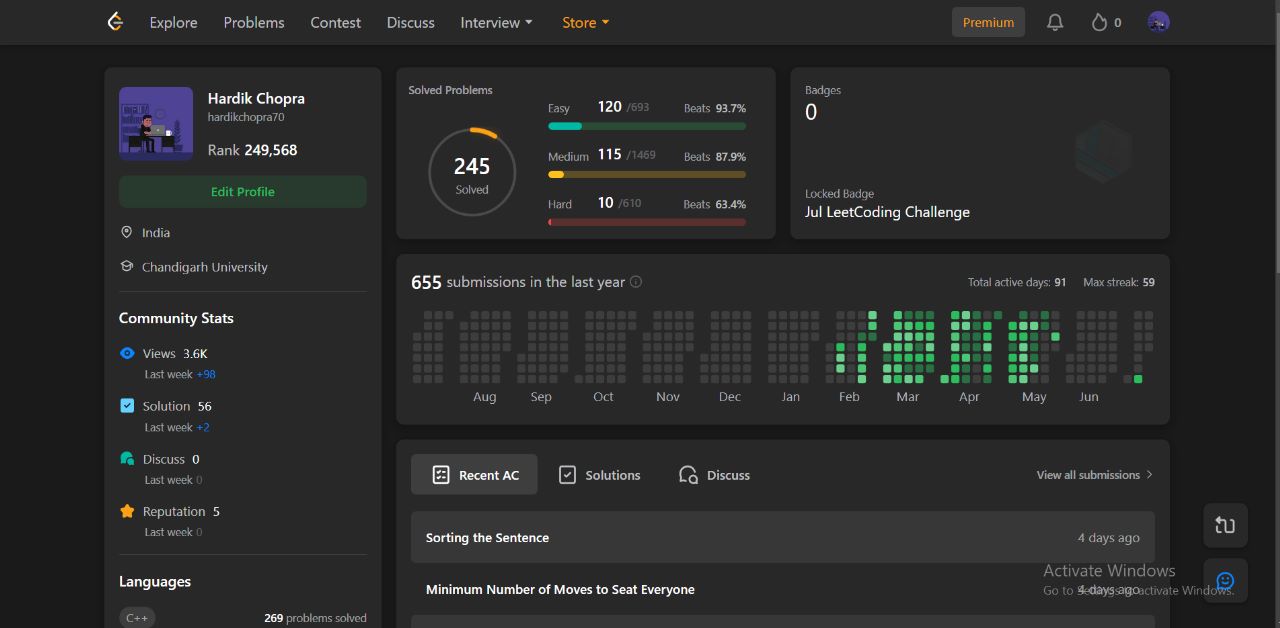The image size is (1280, 628).
Task: Open Problems in the top navigation
Action: click(254, 22)
